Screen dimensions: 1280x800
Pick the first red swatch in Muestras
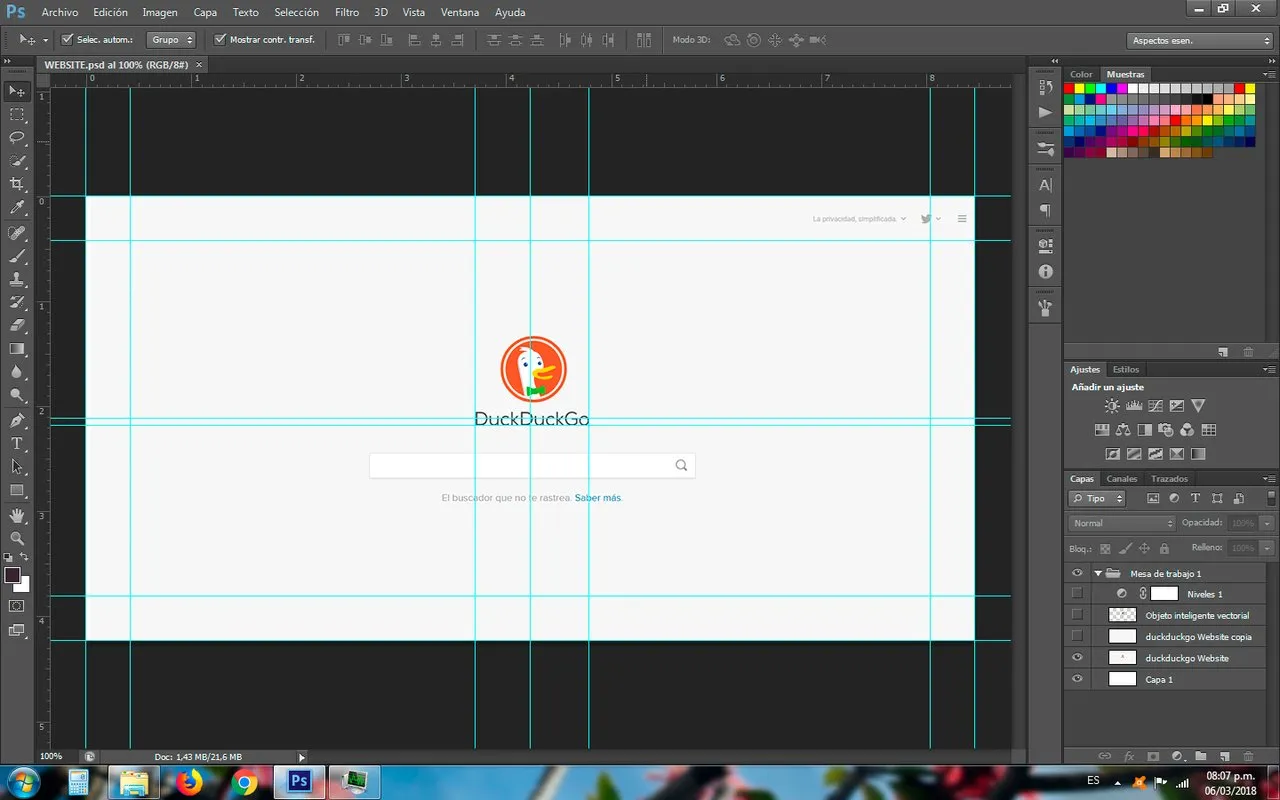point(1069,88)
